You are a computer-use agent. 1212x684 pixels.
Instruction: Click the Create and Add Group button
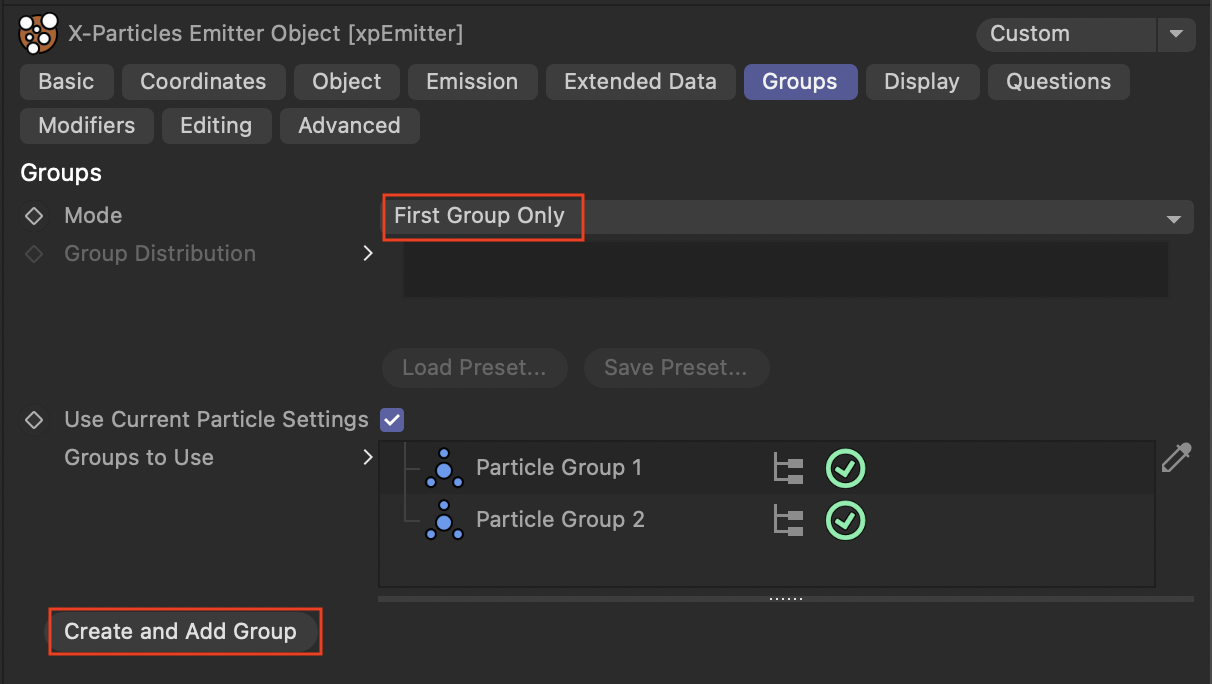click(x=181, y=632)
